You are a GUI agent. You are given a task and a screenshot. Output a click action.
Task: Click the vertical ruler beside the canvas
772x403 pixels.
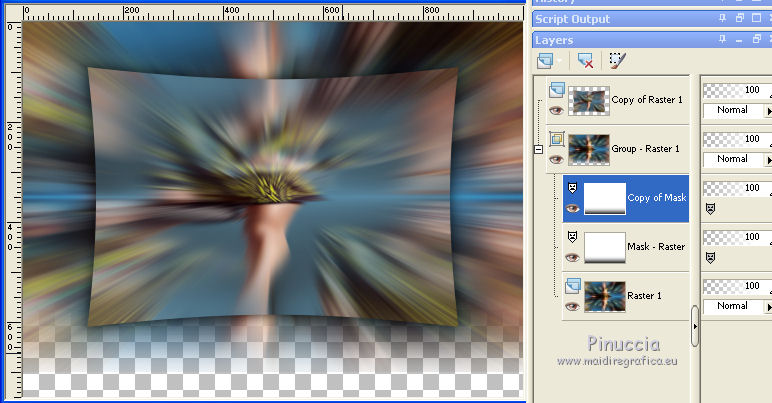point(13,209)
